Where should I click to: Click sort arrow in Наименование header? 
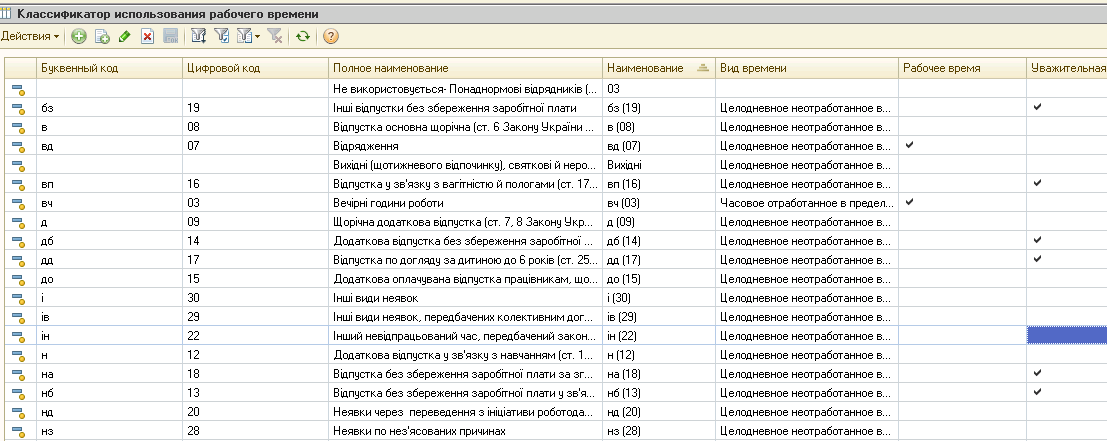tap(702, 68)
